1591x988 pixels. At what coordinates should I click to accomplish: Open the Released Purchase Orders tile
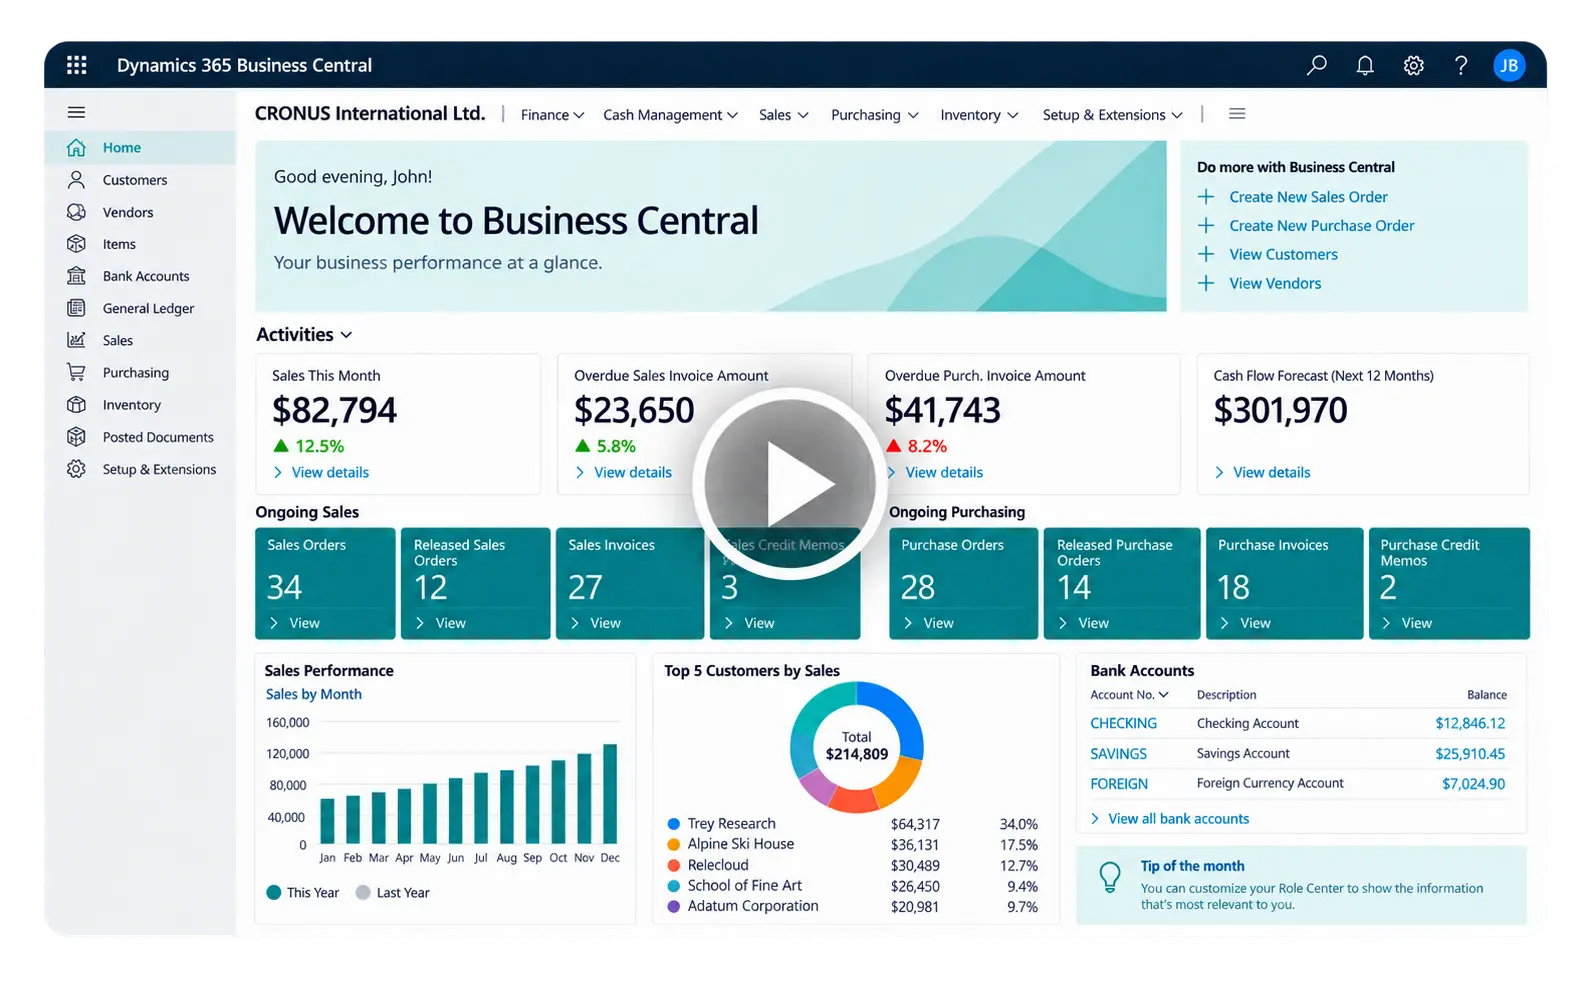(1122, 583)
